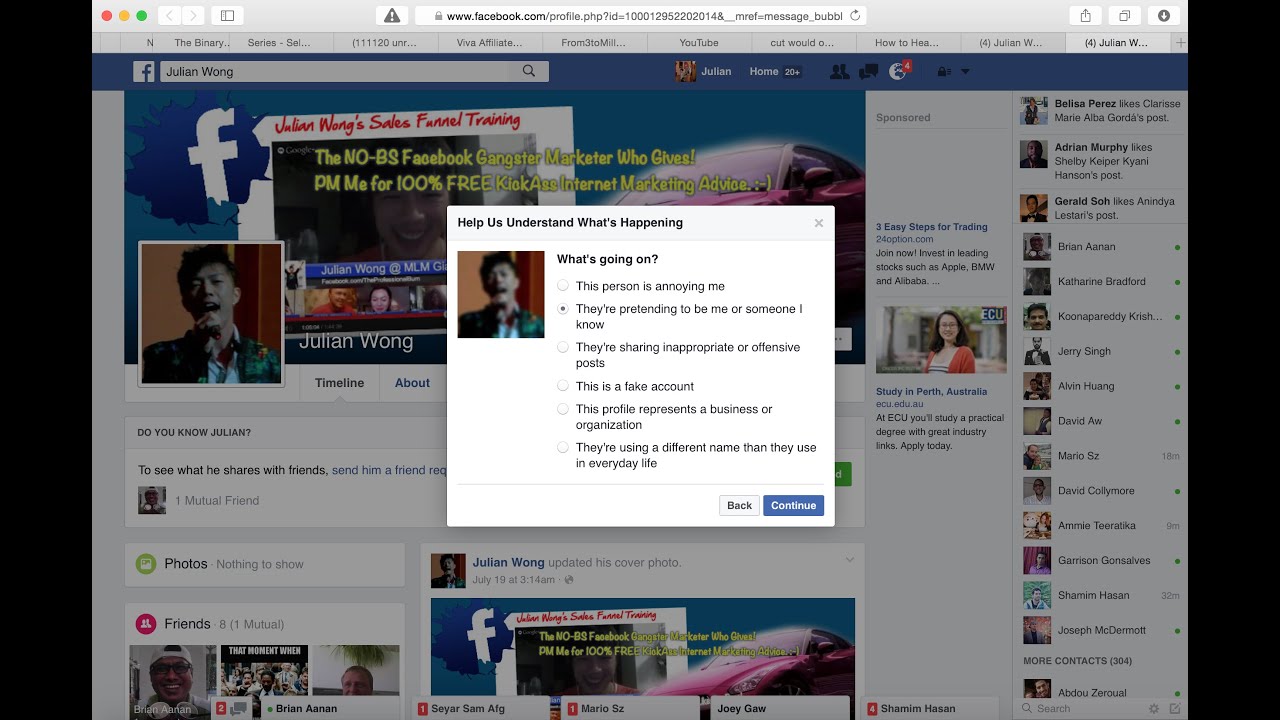Select "They're pretending to be me" option
The height and width of the screenshot is (720, 1280).
(x=563, y=309)
